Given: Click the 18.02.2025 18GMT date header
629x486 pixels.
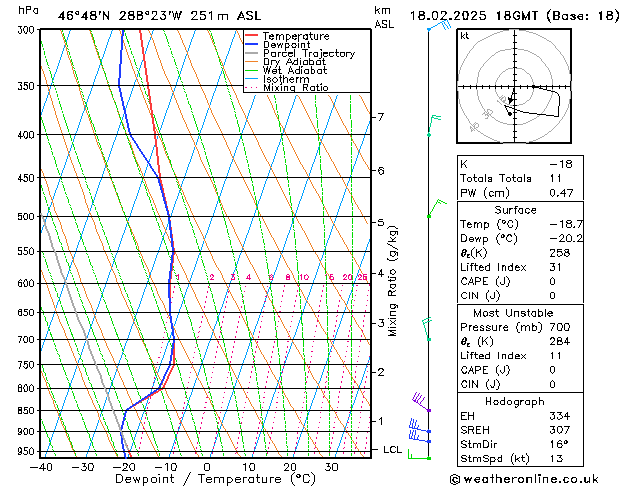Looking at the screenshot, I should [515, 16].
